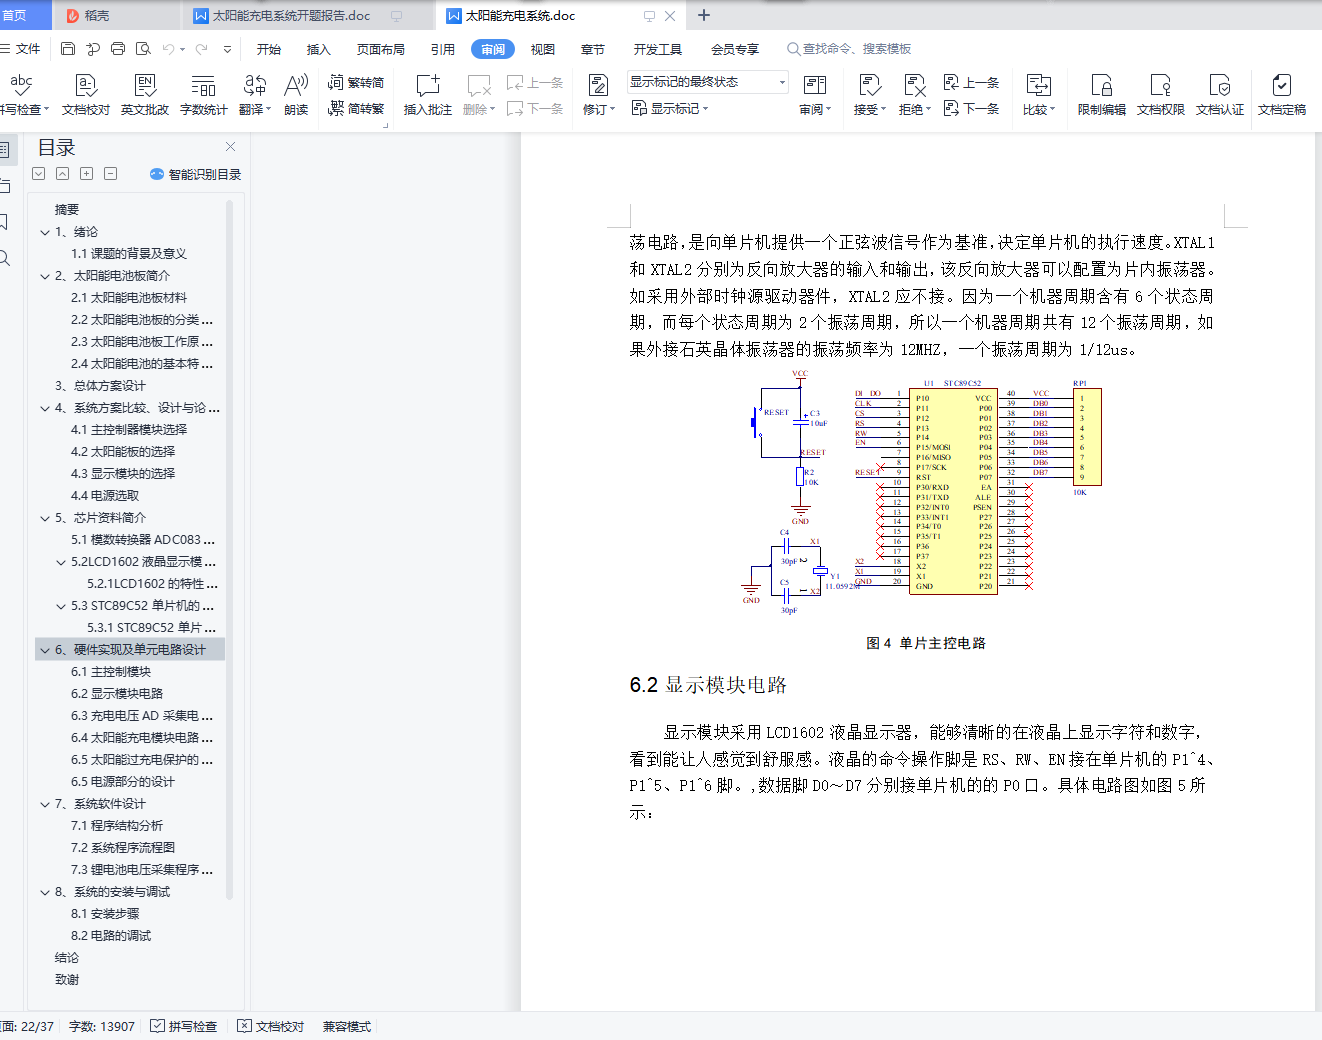Click the command search box
Image resolution: width=1322 pixels, height=1040 pixels.
(x=849, y=49)
